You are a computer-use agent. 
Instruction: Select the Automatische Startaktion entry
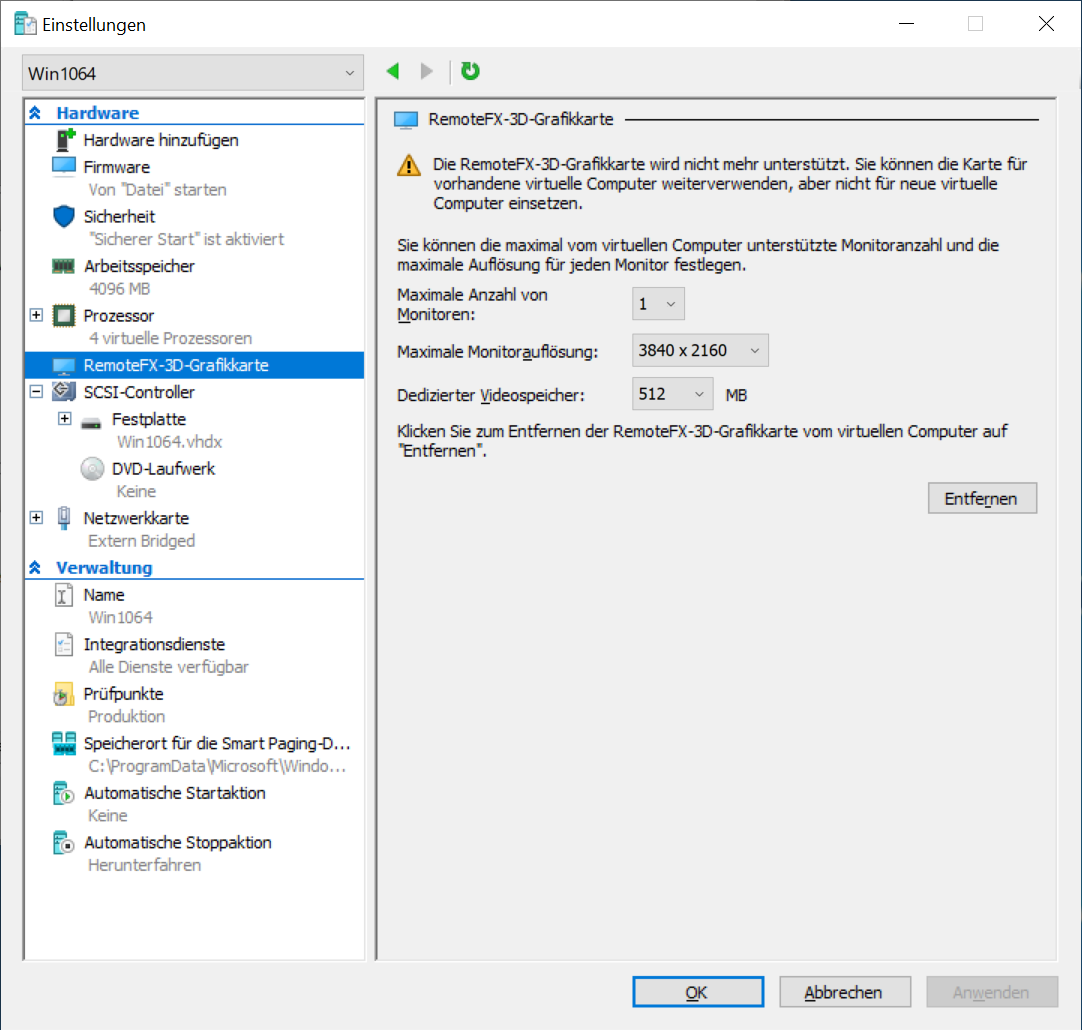click(175, 793)
